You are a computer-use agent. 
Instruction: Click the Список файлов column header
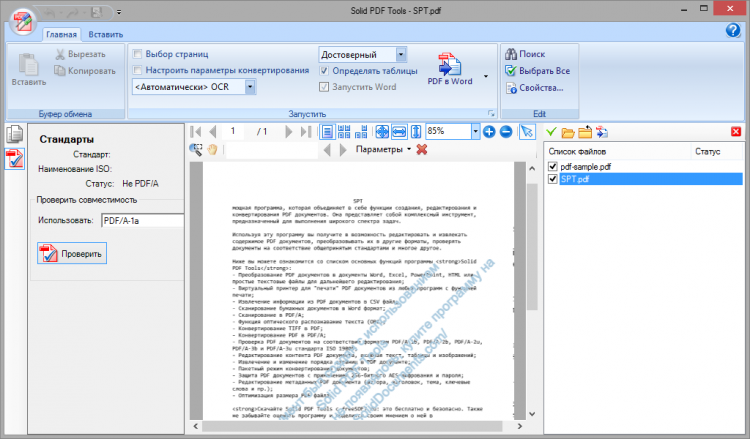[x=618, y=152]
